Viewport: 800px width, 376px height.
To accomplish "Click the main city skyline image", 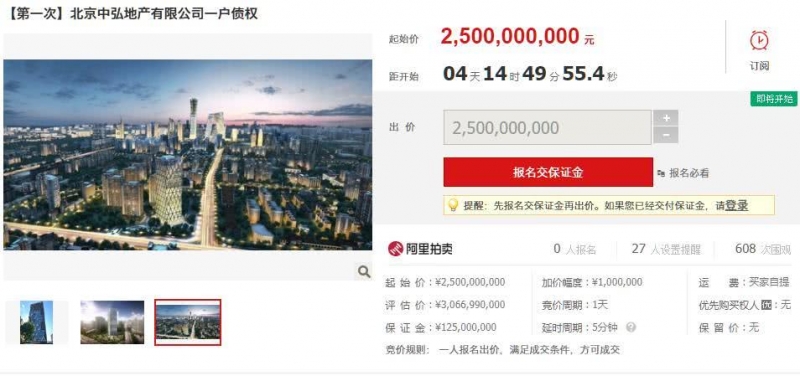I will coord(188,155).
